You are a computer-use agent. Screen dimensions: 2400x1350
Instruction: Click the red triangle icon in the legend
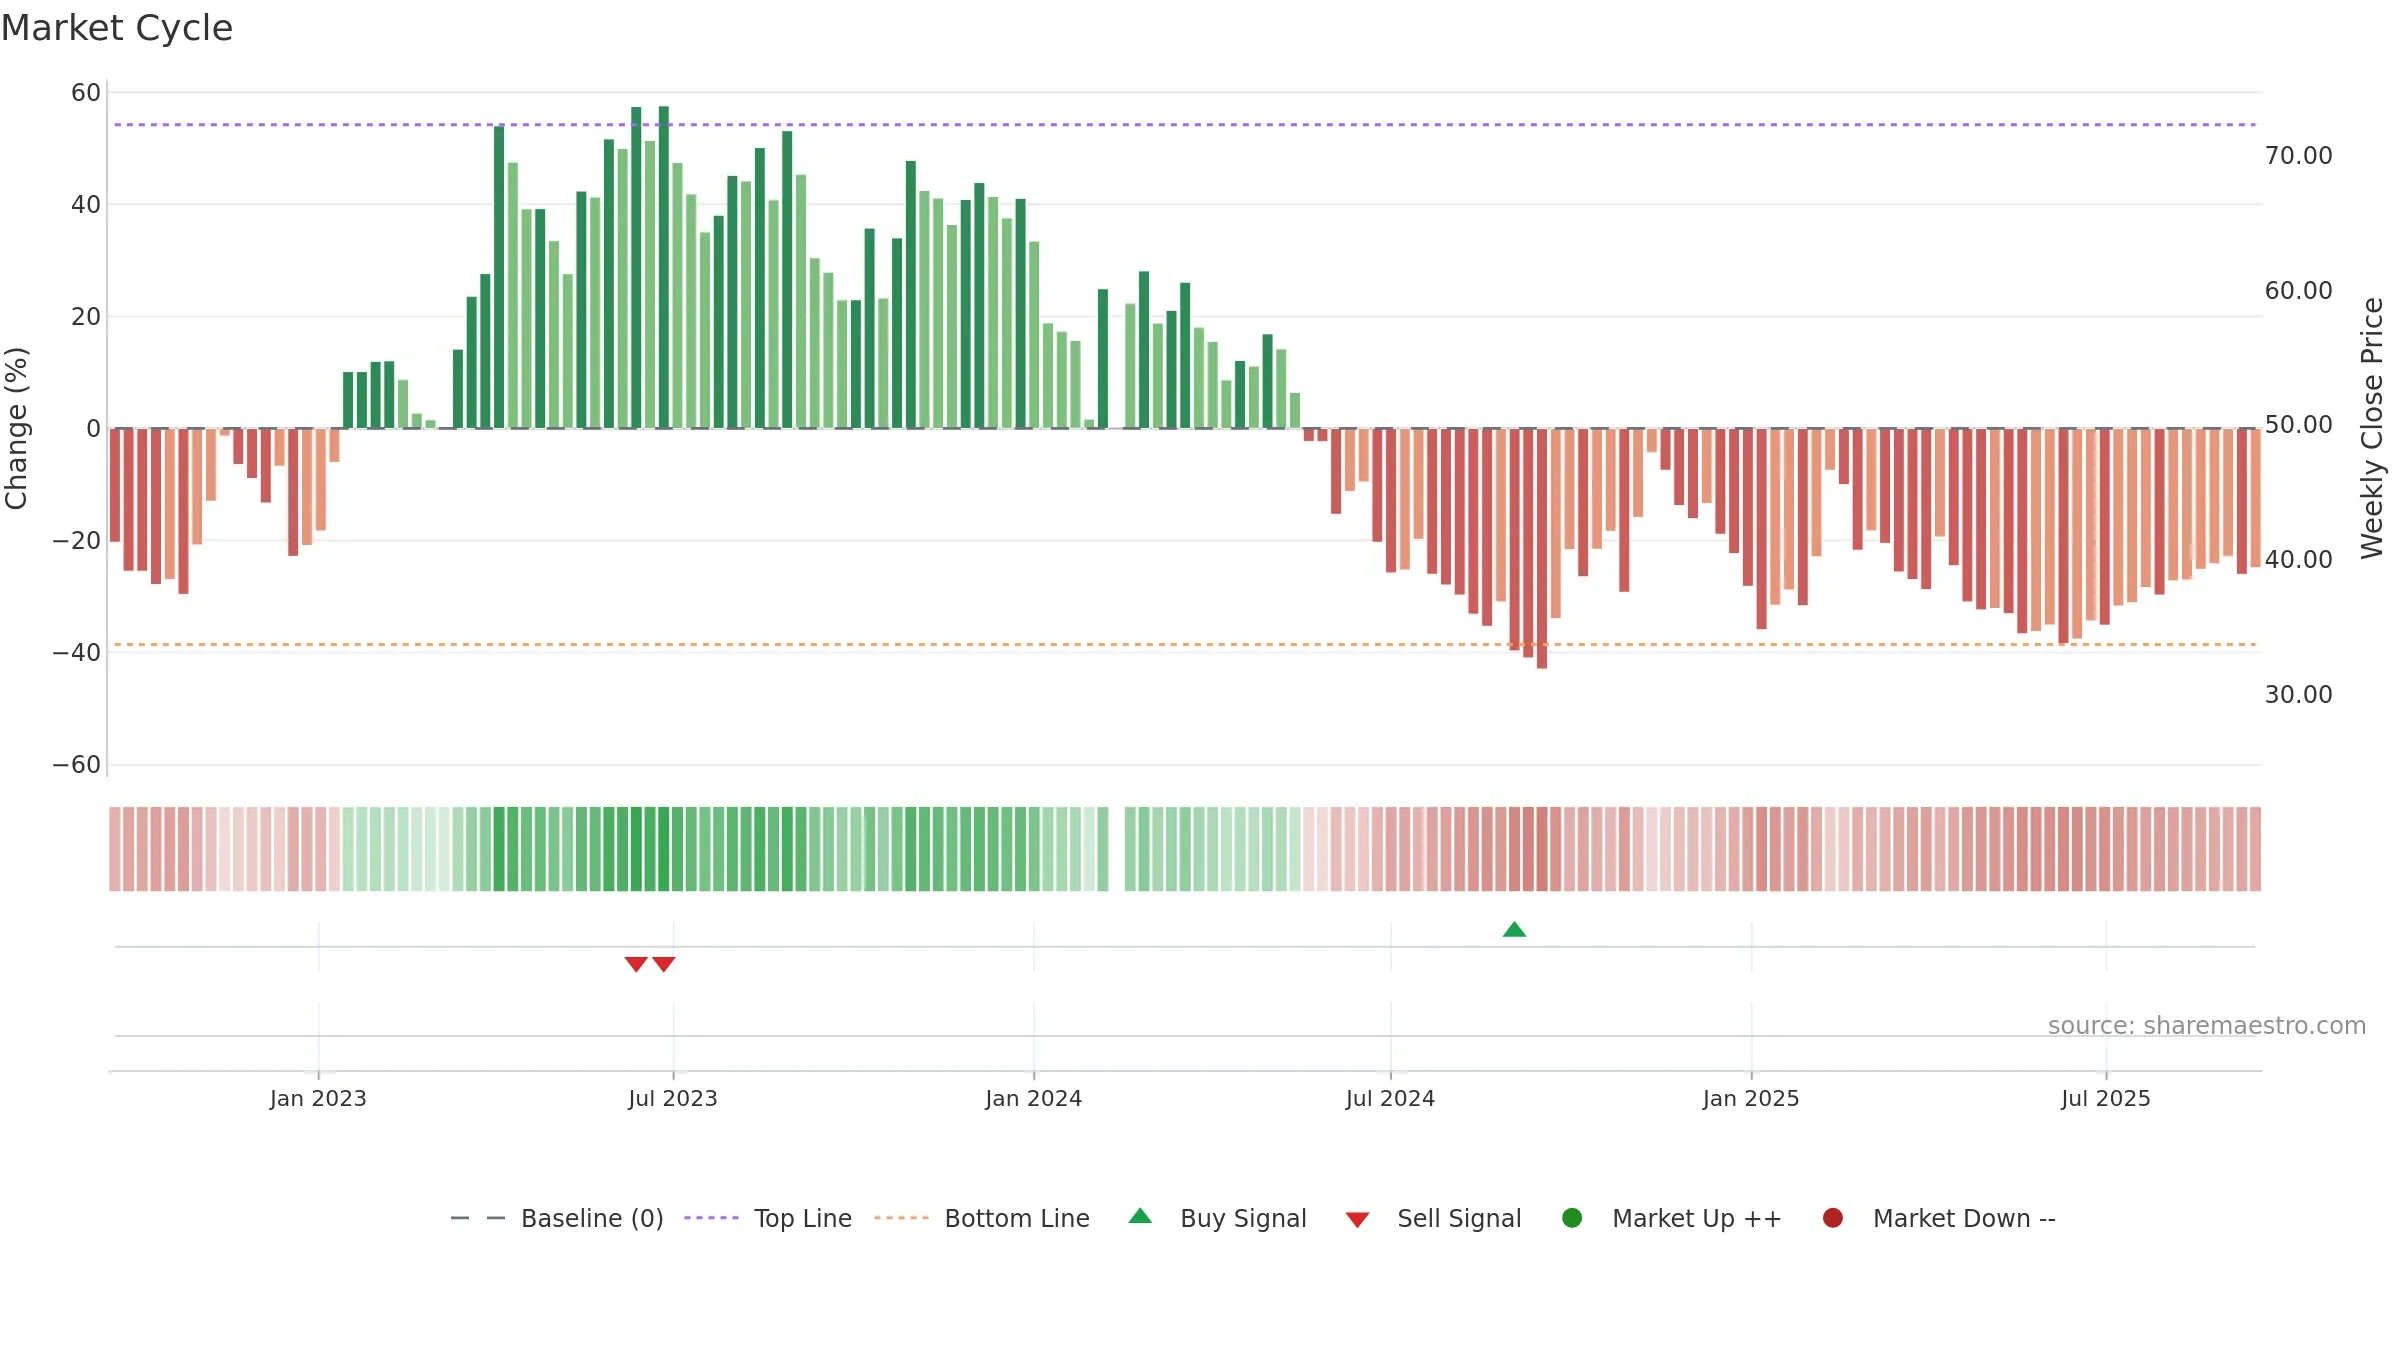click(1357, 1220)
